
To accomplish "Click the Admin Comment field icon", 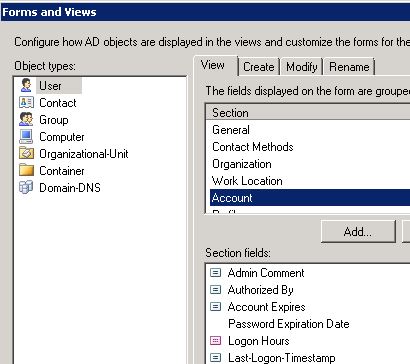I will tap(216, 273).
